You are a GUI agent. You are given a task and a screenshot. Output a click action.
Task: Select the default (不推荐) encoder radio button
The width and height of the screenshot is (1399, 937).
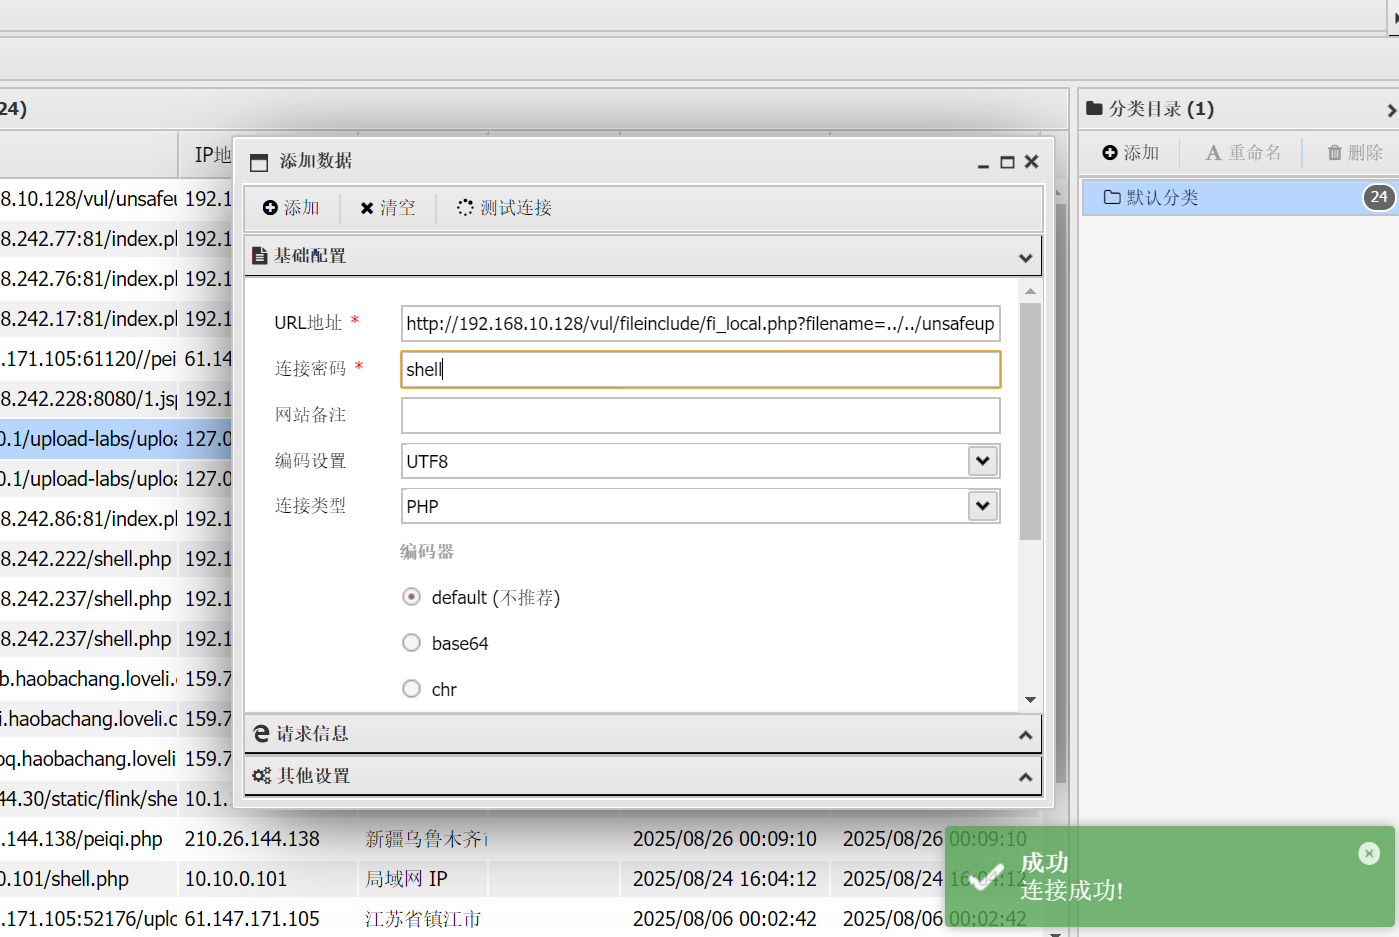(411, 597)
